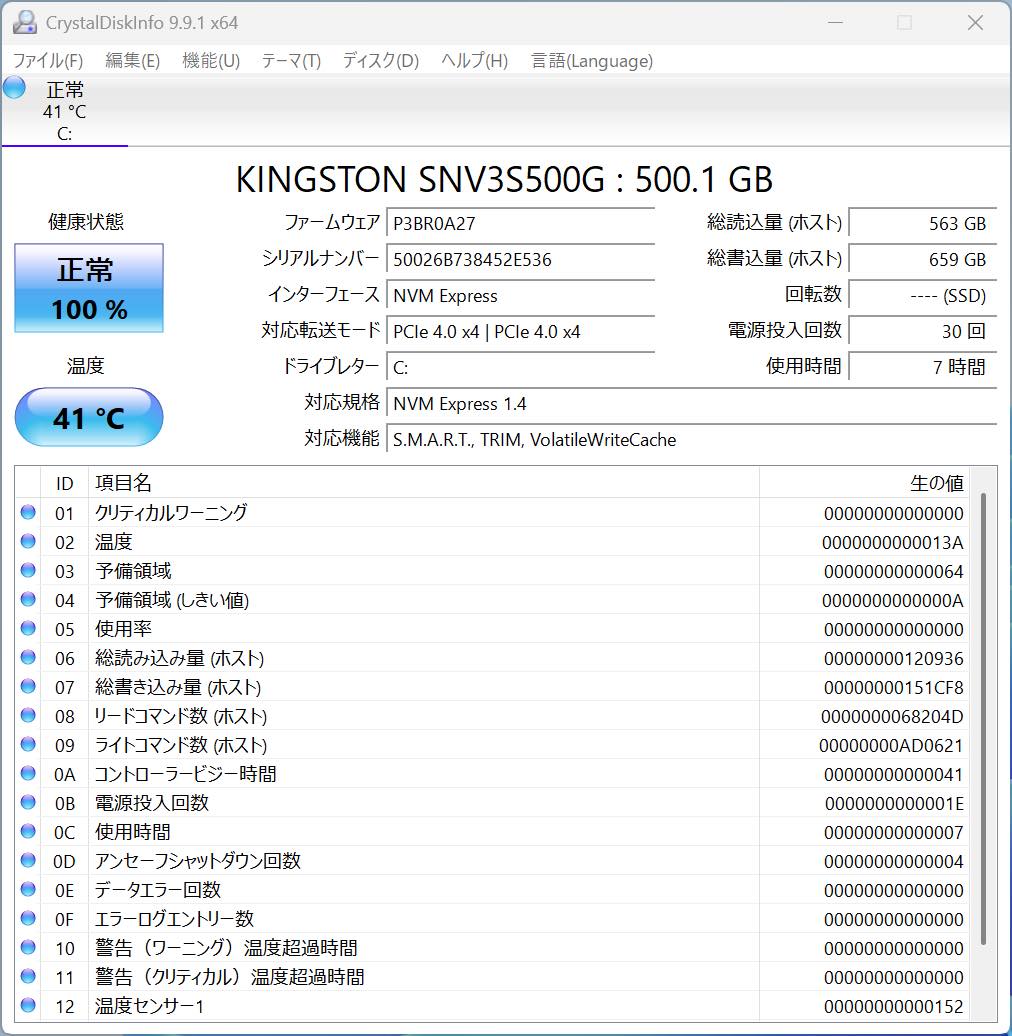1012x1036 pixels.
Task: Click the status orb for 05 使用率 row
Action: coord(28,628)
